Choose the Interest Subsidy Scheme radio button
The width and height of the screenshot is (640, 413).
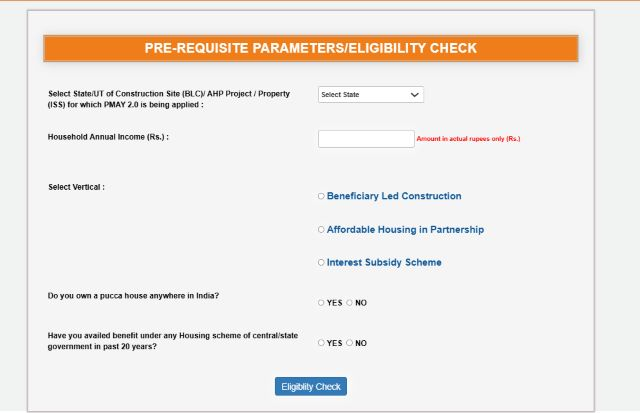[x=321, y=262]
